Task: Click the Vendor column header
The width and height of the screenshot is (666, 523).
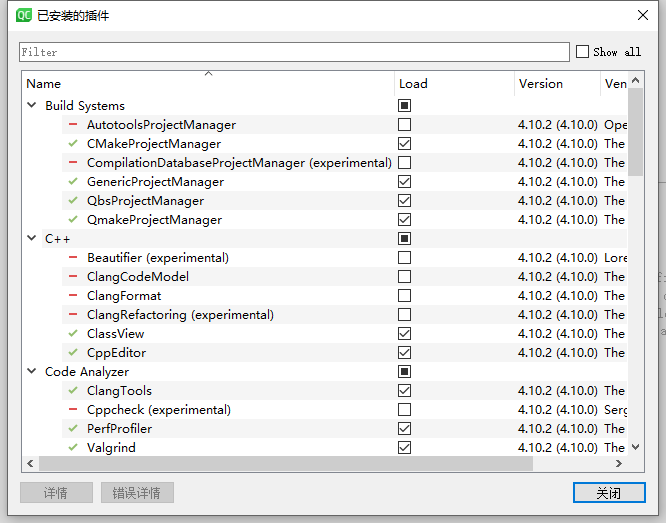Action: tap(614, 84)
